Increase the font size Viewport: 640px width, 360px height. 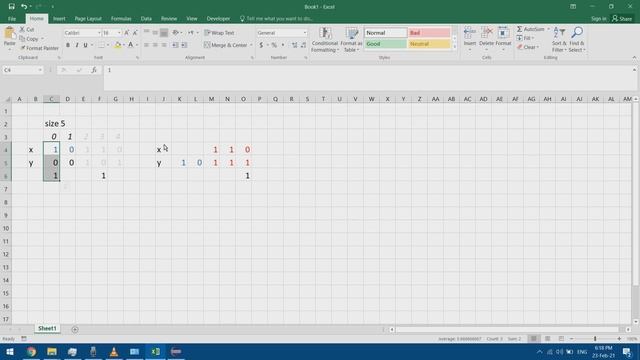coord(127,33)
